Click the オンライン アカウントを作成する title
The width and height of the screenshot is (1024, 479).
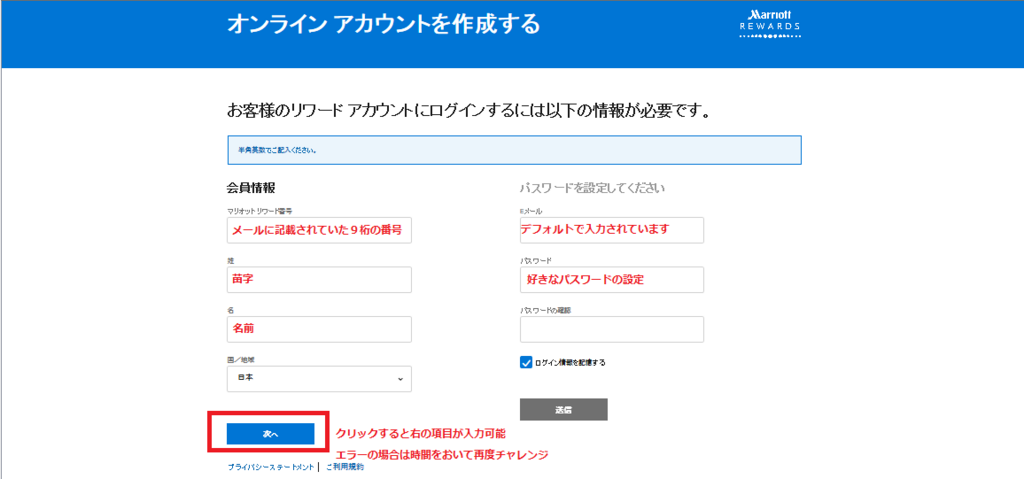coord(383,25)
